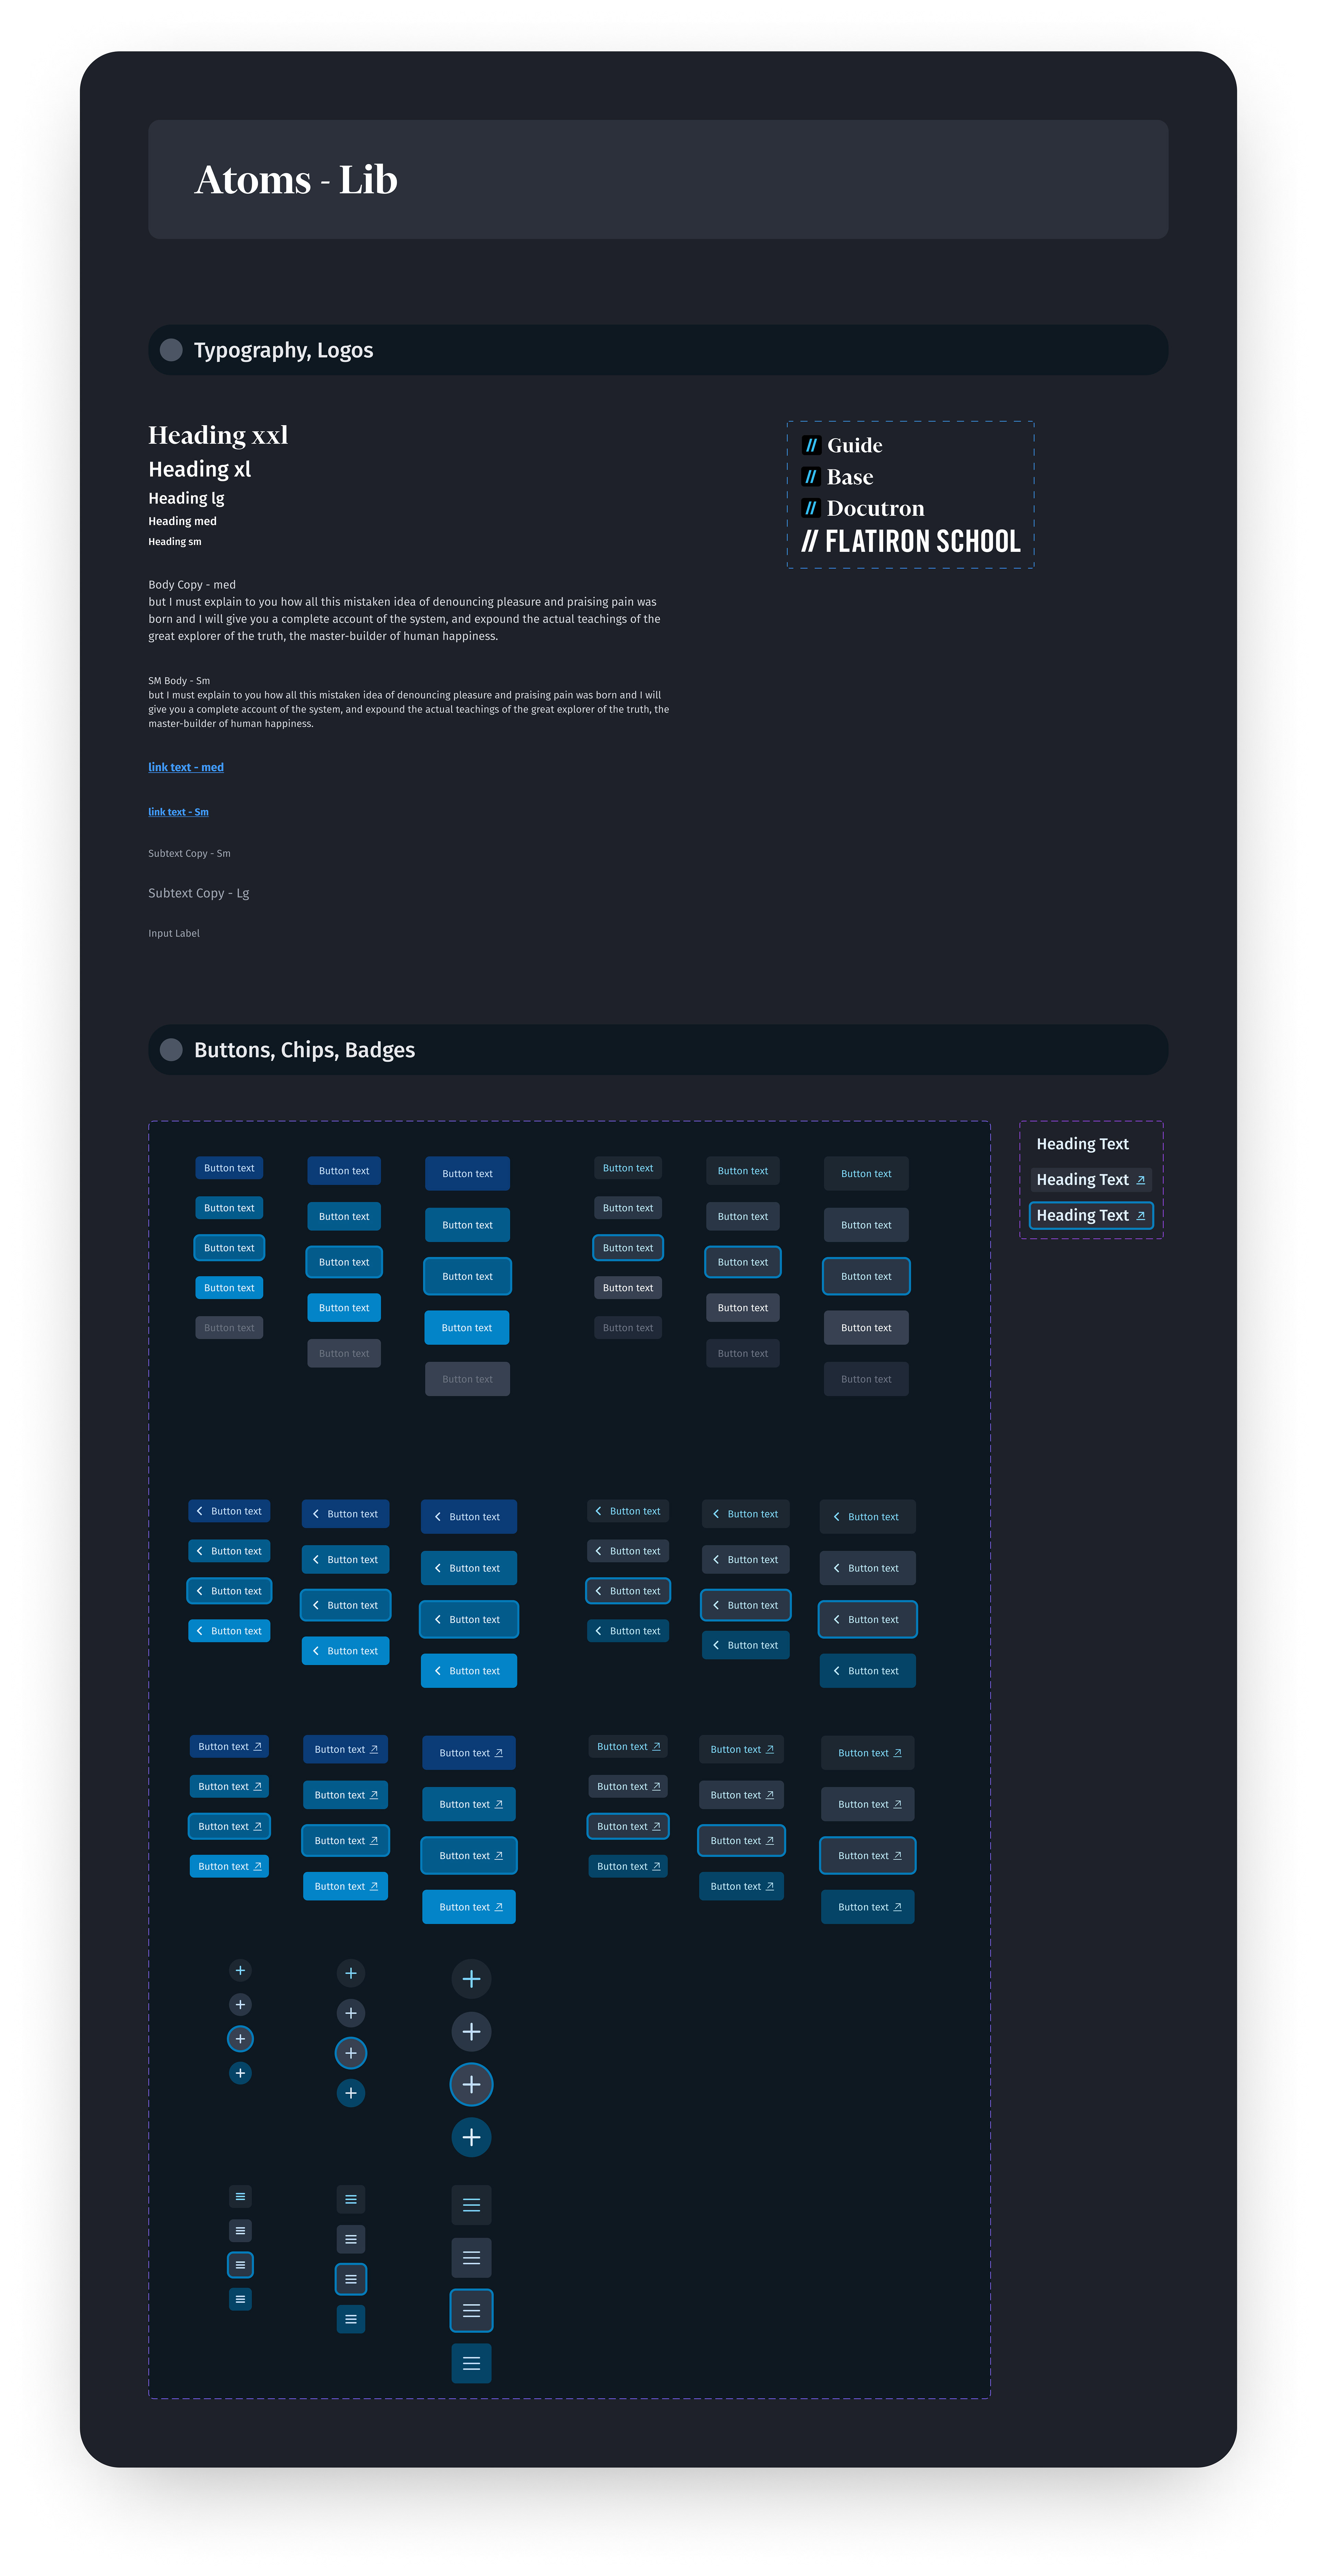The image size is (1317, 2576).
Task: Click the large bright-blue Button text with back chevron
Action: [x=469, y=1670]
